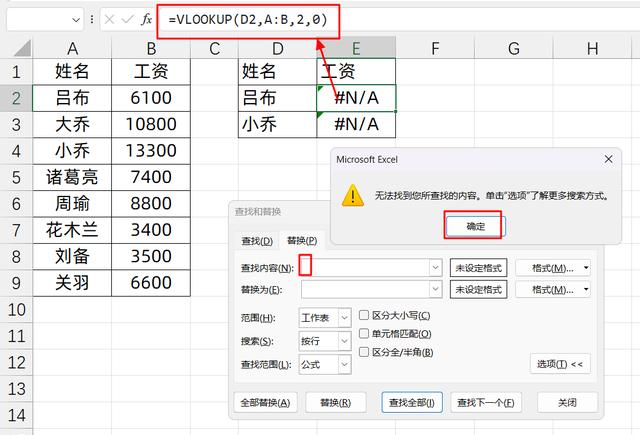The height and width of the screenshot is (435, 640).
Task: Select cell A7 containing 花木兰
Action: click(72, 230)
